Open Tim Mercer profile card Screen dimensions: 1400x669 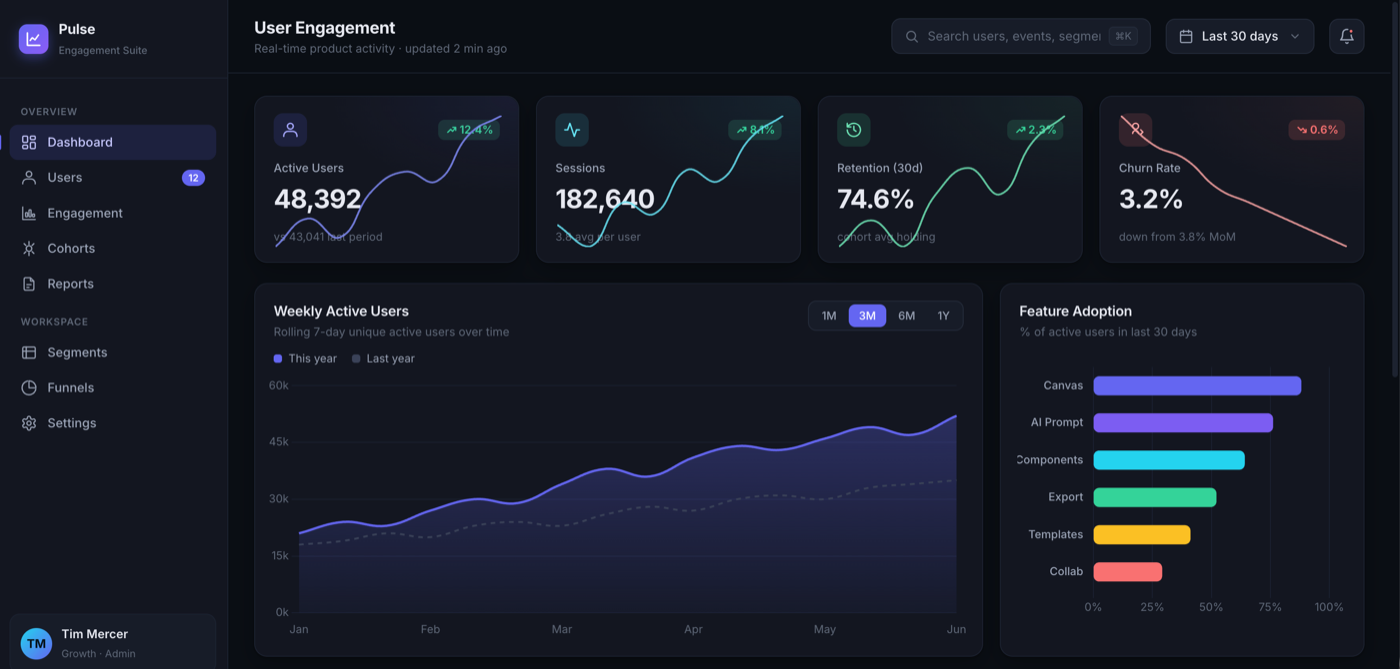(113, 643)
